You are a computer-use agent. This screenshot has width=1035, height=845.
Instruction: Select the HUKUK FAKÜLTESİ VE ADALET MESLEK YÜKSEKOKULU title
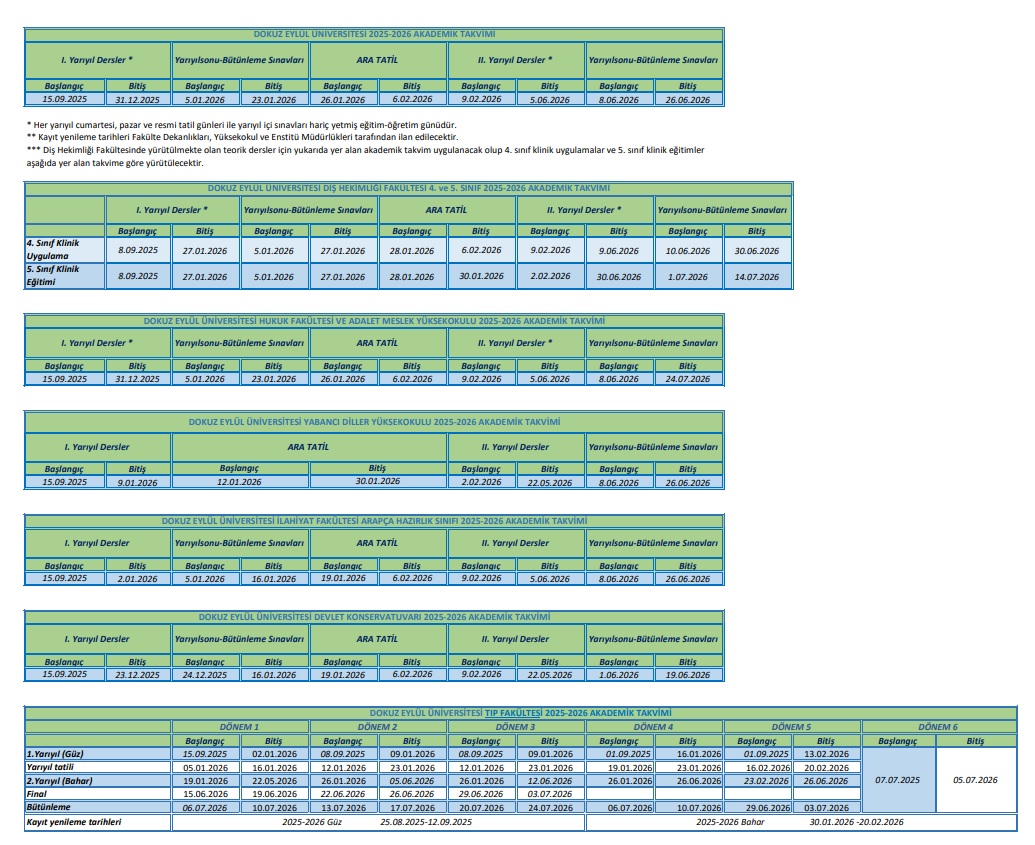point(374,321)
